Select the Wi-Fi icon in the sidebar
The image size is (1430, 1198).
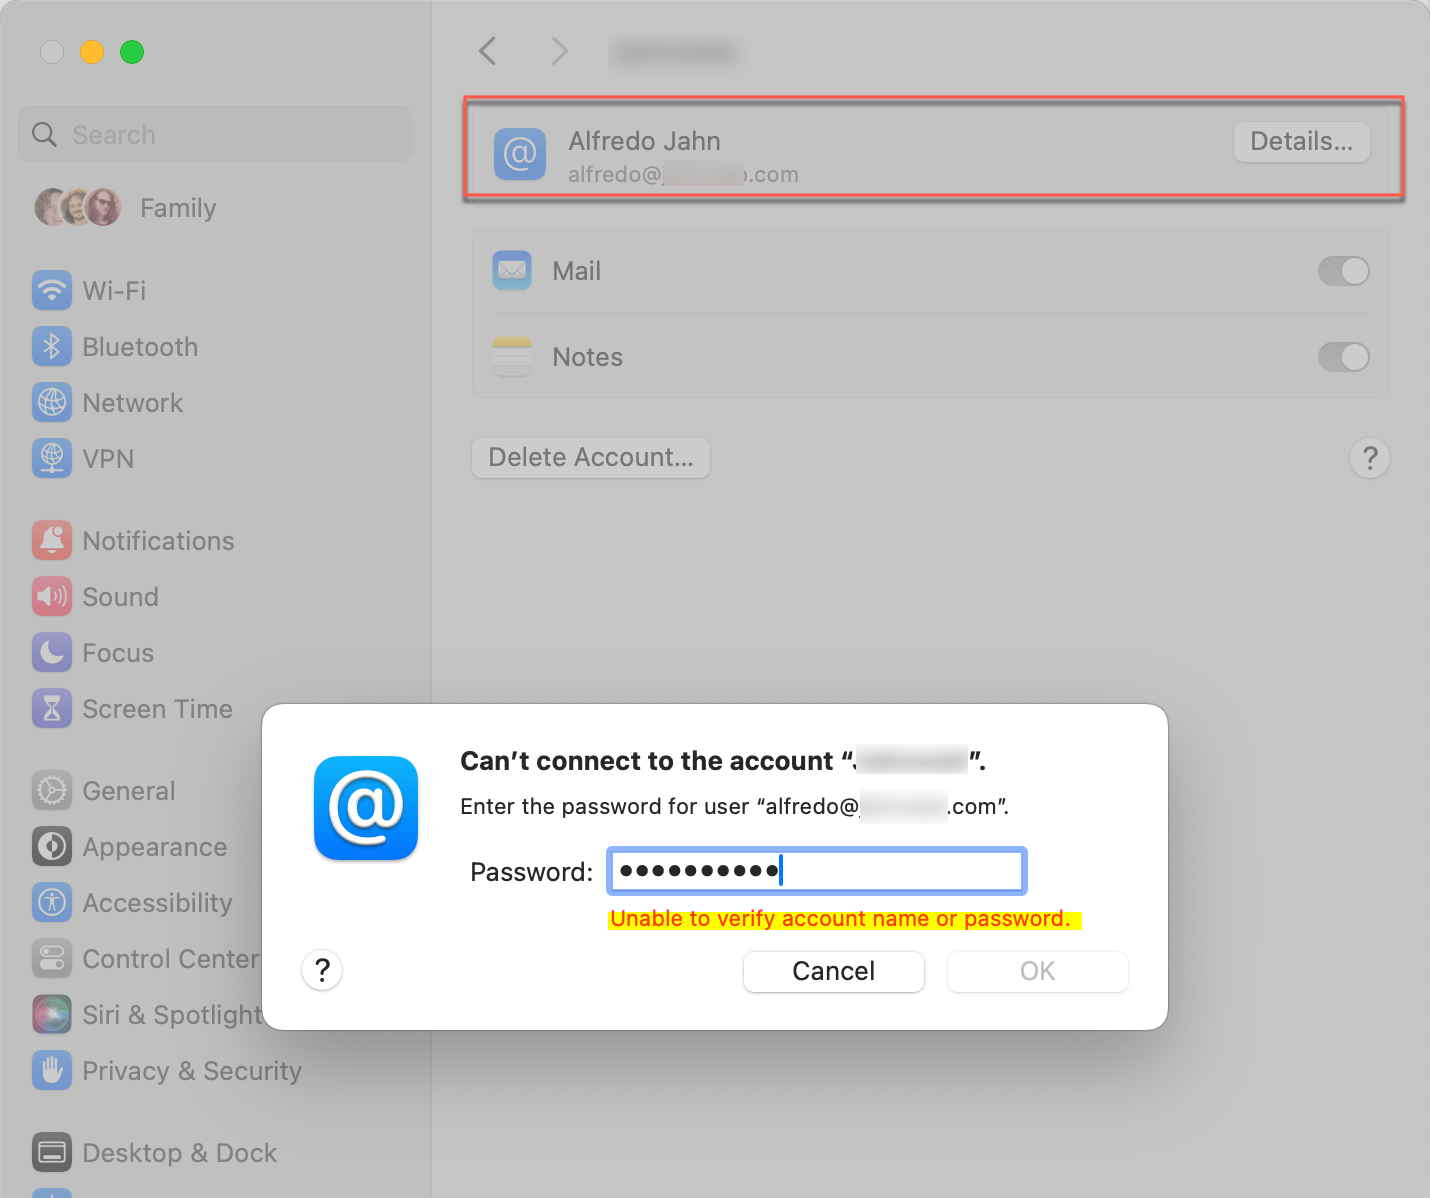tap(52, 290)
